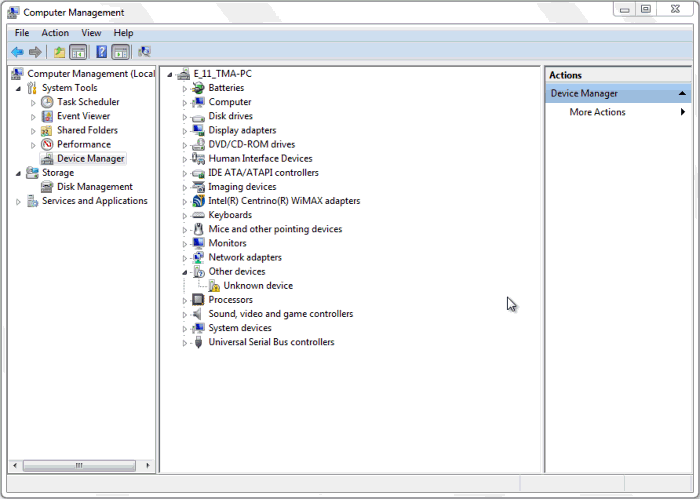
Task: Click the Help question mark toolbar icon
Action: point(101,52)
